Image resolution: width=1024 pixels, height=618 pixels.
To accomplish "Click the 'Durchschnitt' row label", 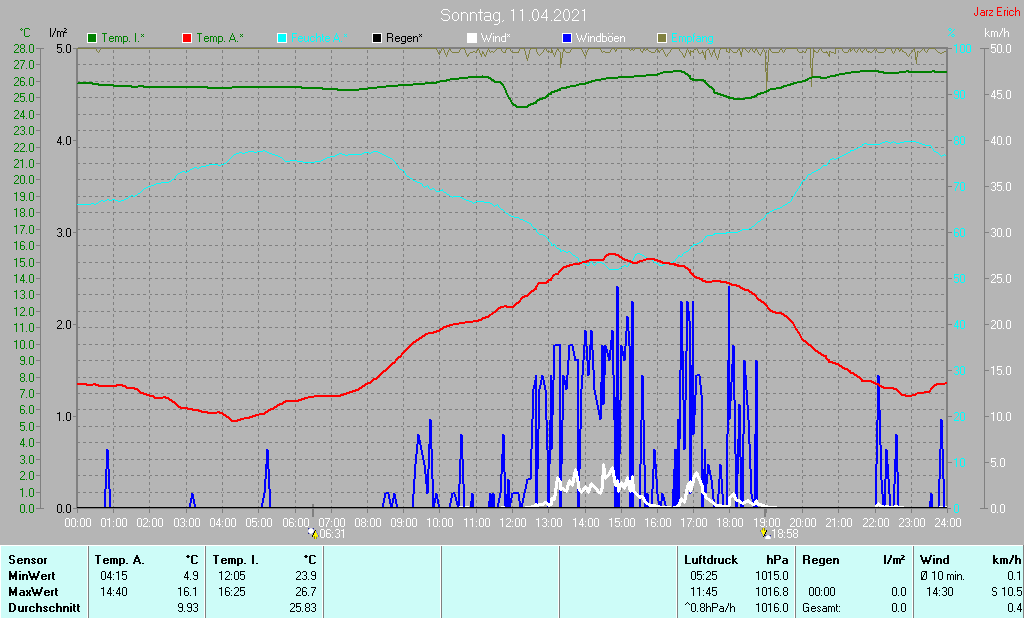I will tap(44, 608).
